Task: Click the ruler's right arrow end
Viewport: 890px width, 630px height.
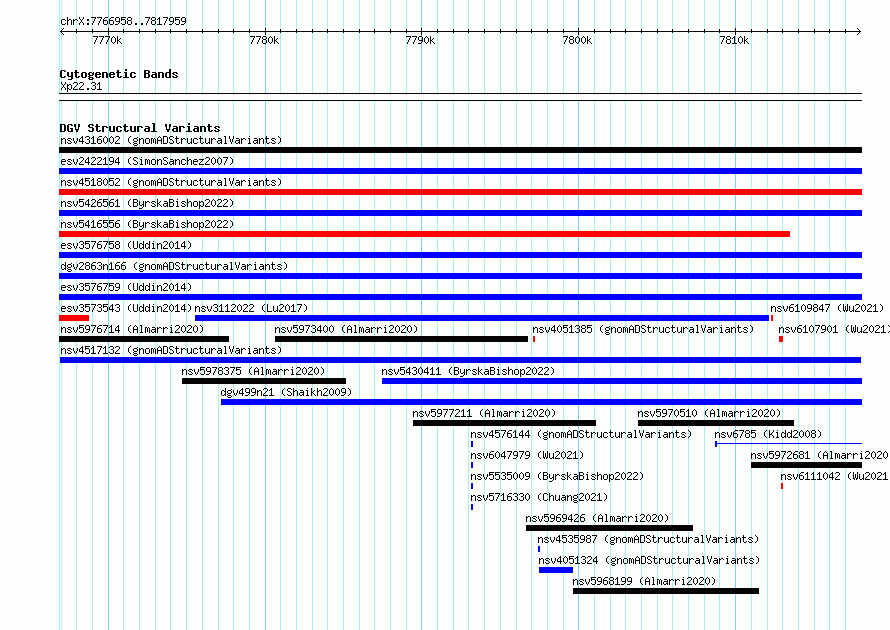Action: coord(859,32)
